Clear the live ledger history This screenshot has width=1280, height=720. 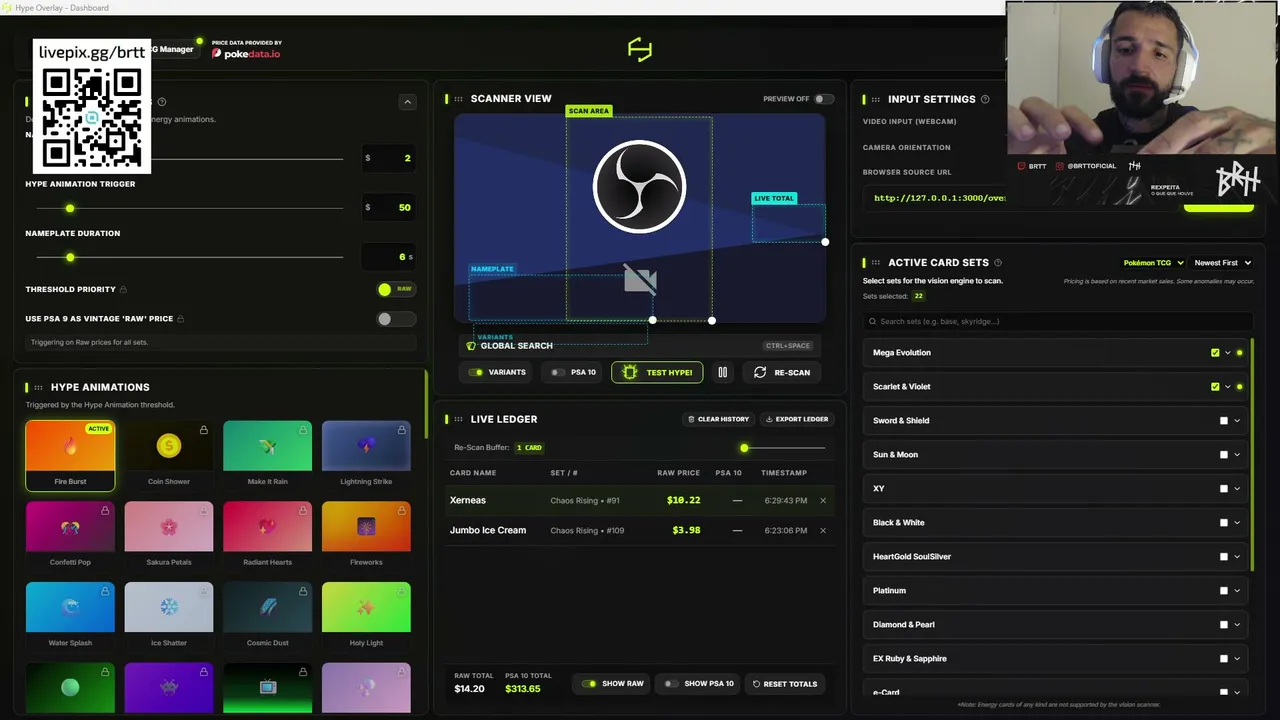click(719, 419)
